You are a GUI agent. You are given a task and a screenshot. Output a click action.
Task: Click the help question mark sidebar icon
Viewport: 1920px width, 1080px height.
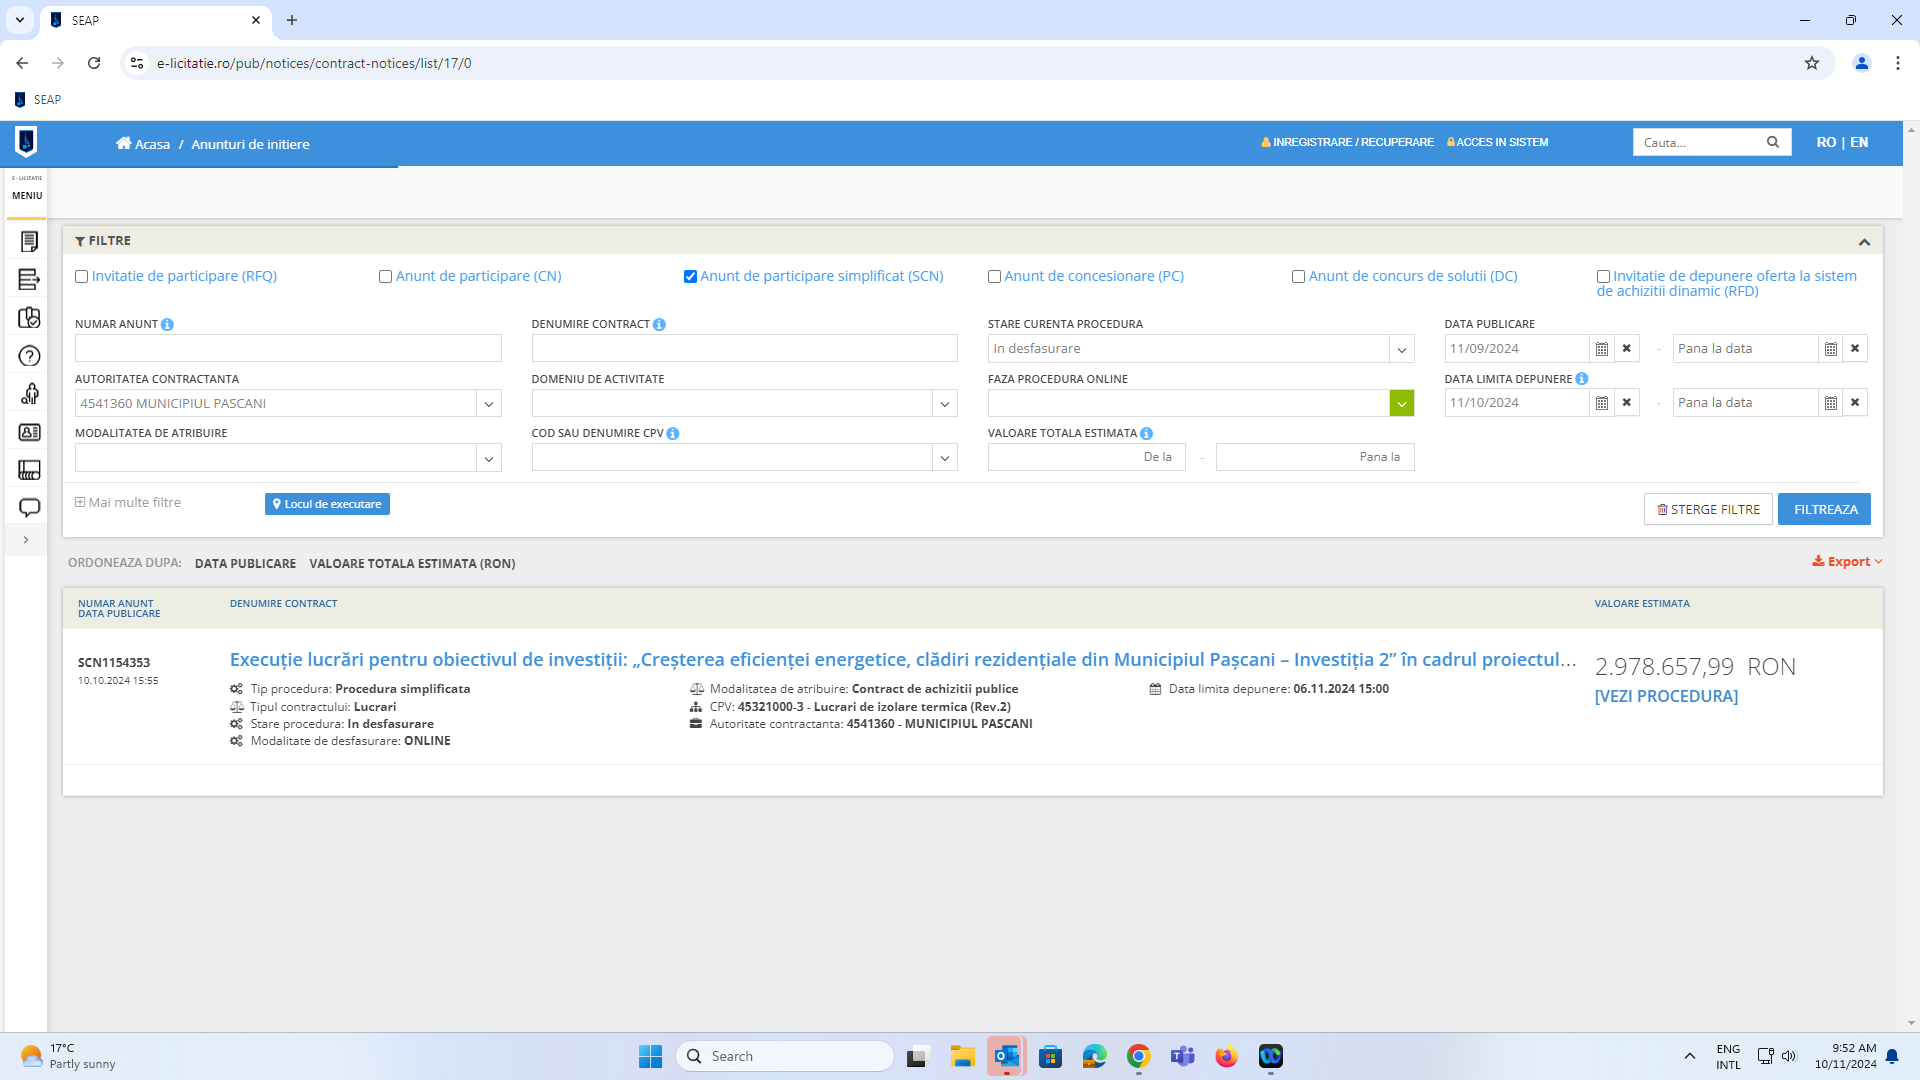click(29, 356)
